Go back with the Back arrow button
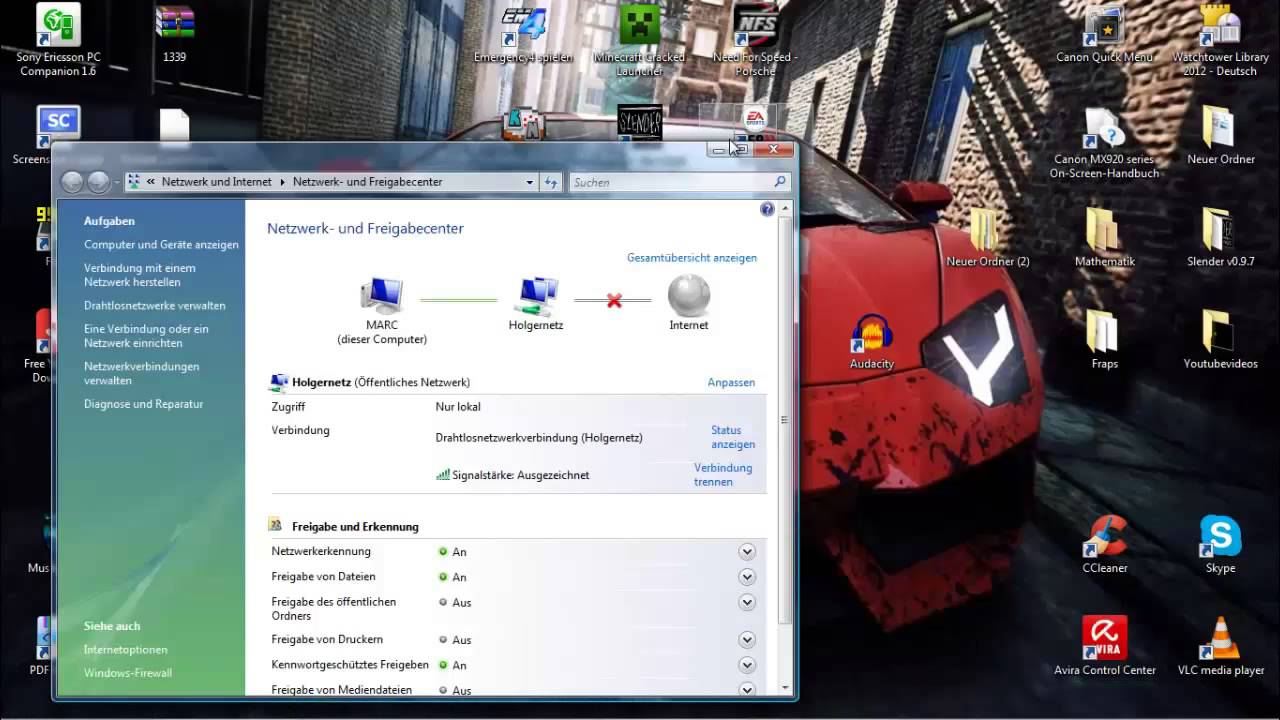This screenshot has height=720, width=1280. pos(72,182)
